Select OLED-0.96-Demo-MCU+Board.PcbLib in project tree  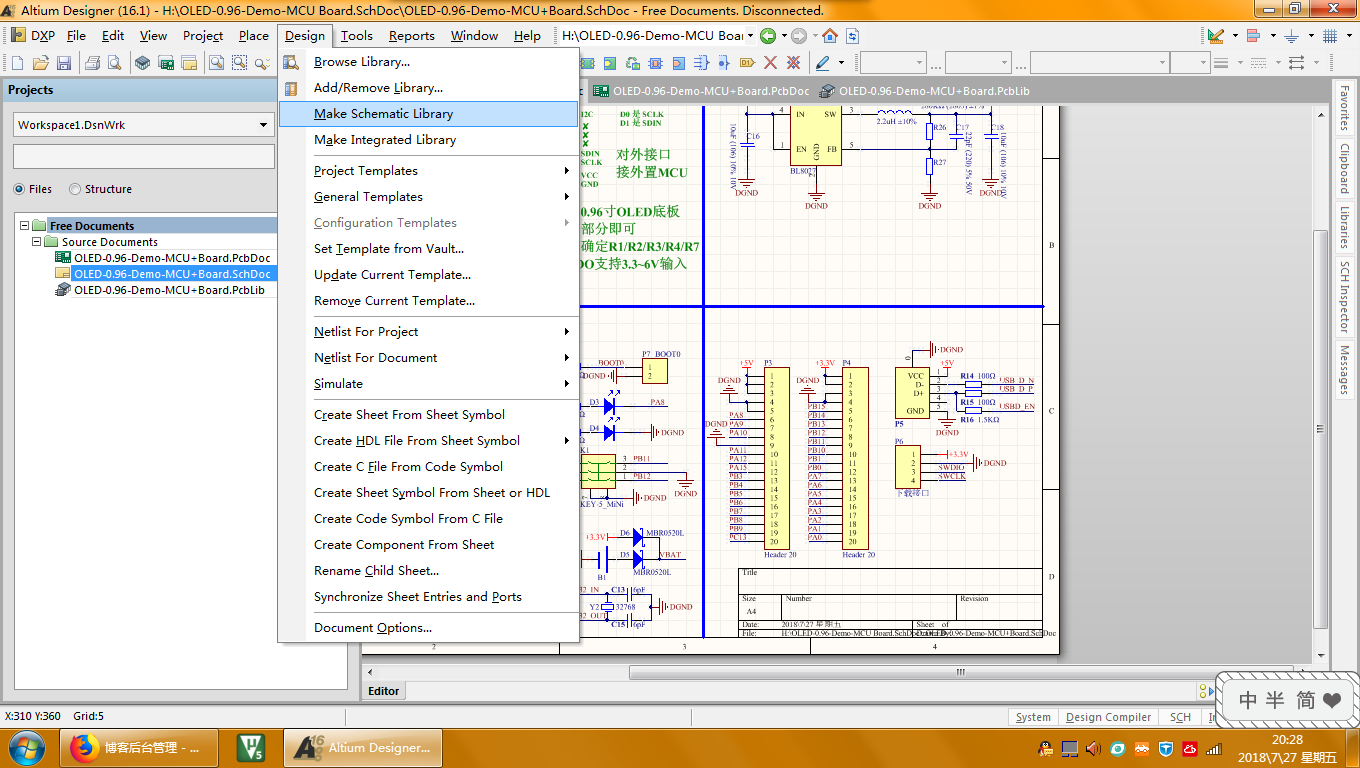[x=169, y=290]
